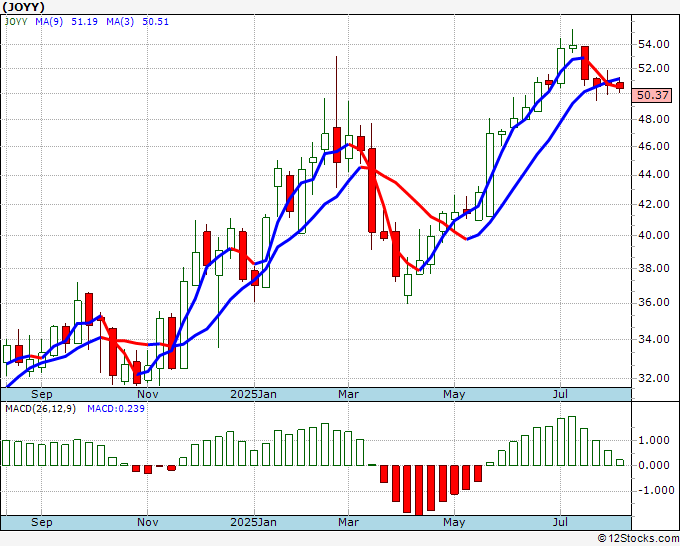Click the 38.00 price axis label
This screenshot has height=546, width=680.
tap(653, 268)
